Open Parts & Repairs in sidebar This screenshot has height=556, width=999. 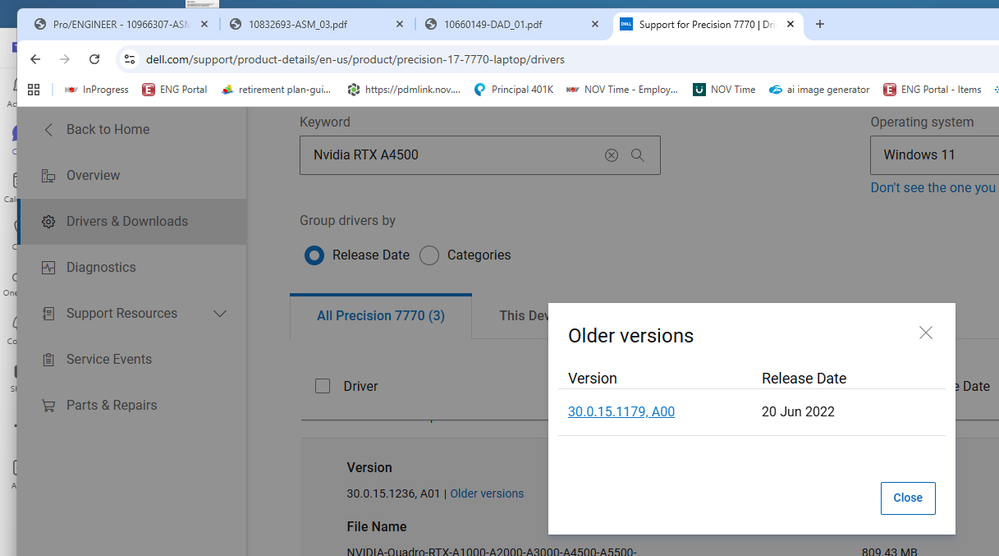coord(111,405)
